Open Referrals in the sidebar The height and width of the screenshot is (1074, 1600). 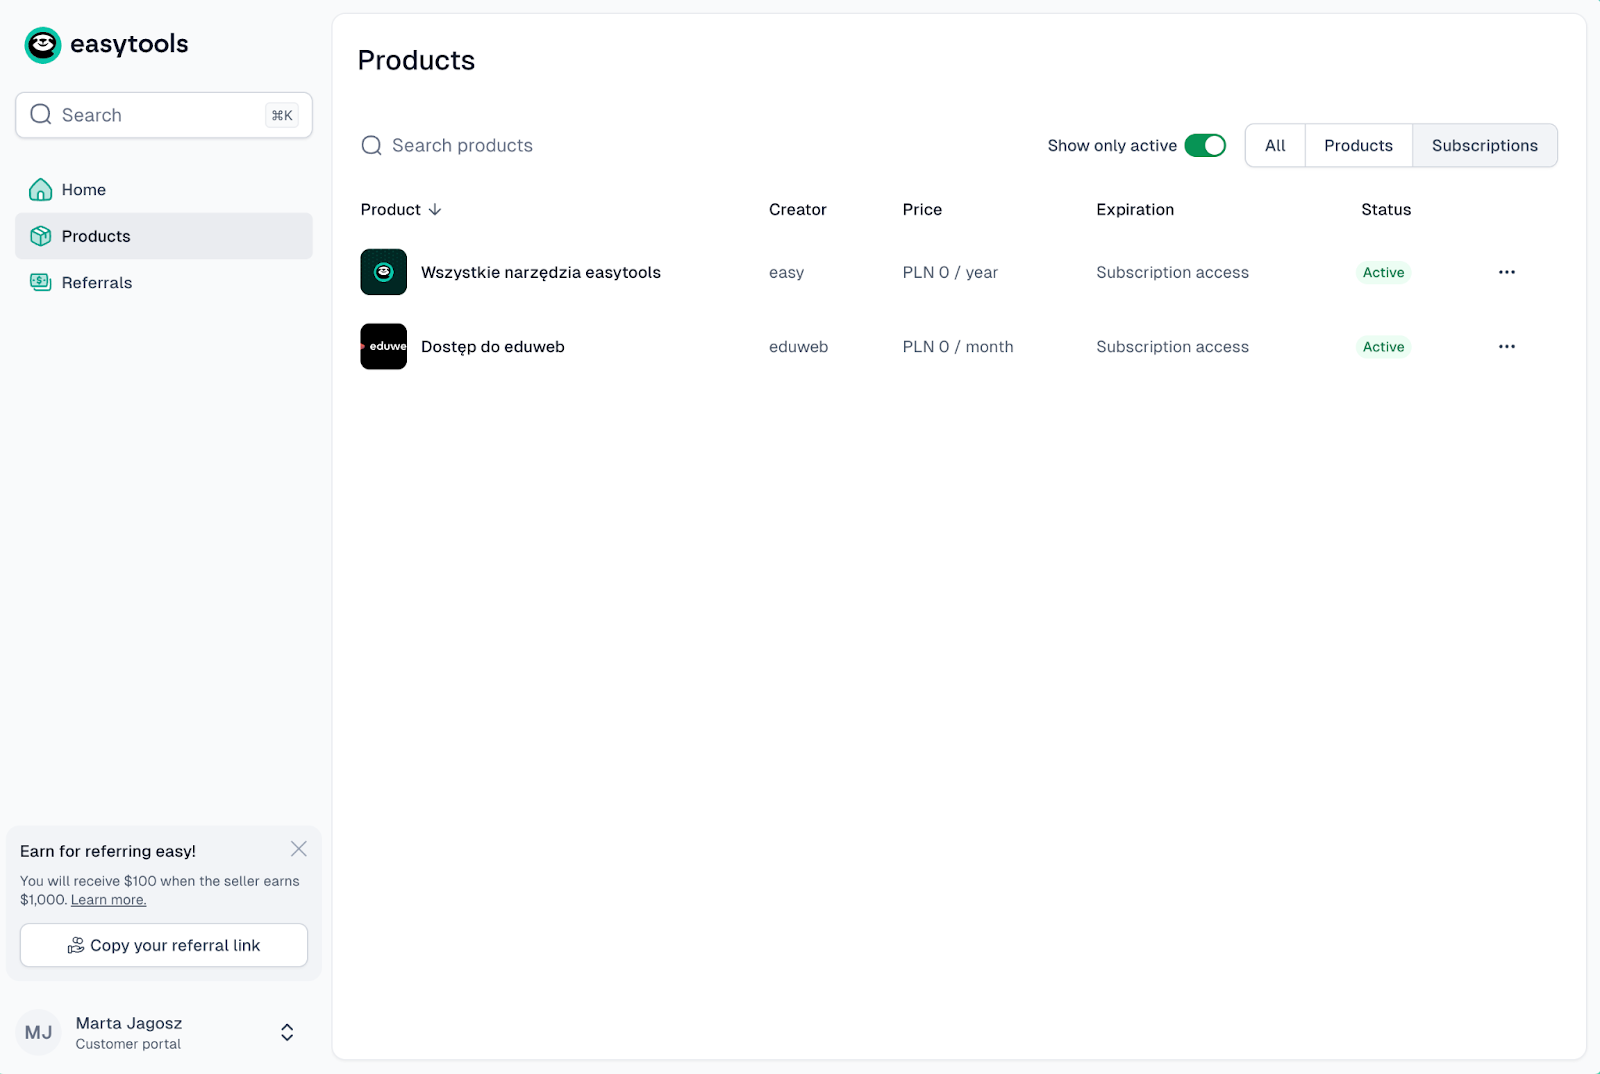click(x=164, y=283)
